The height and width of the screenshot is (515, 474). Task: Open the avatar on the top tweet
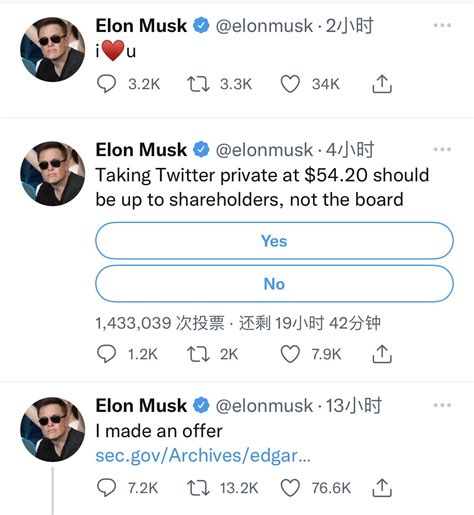(52, 49)
